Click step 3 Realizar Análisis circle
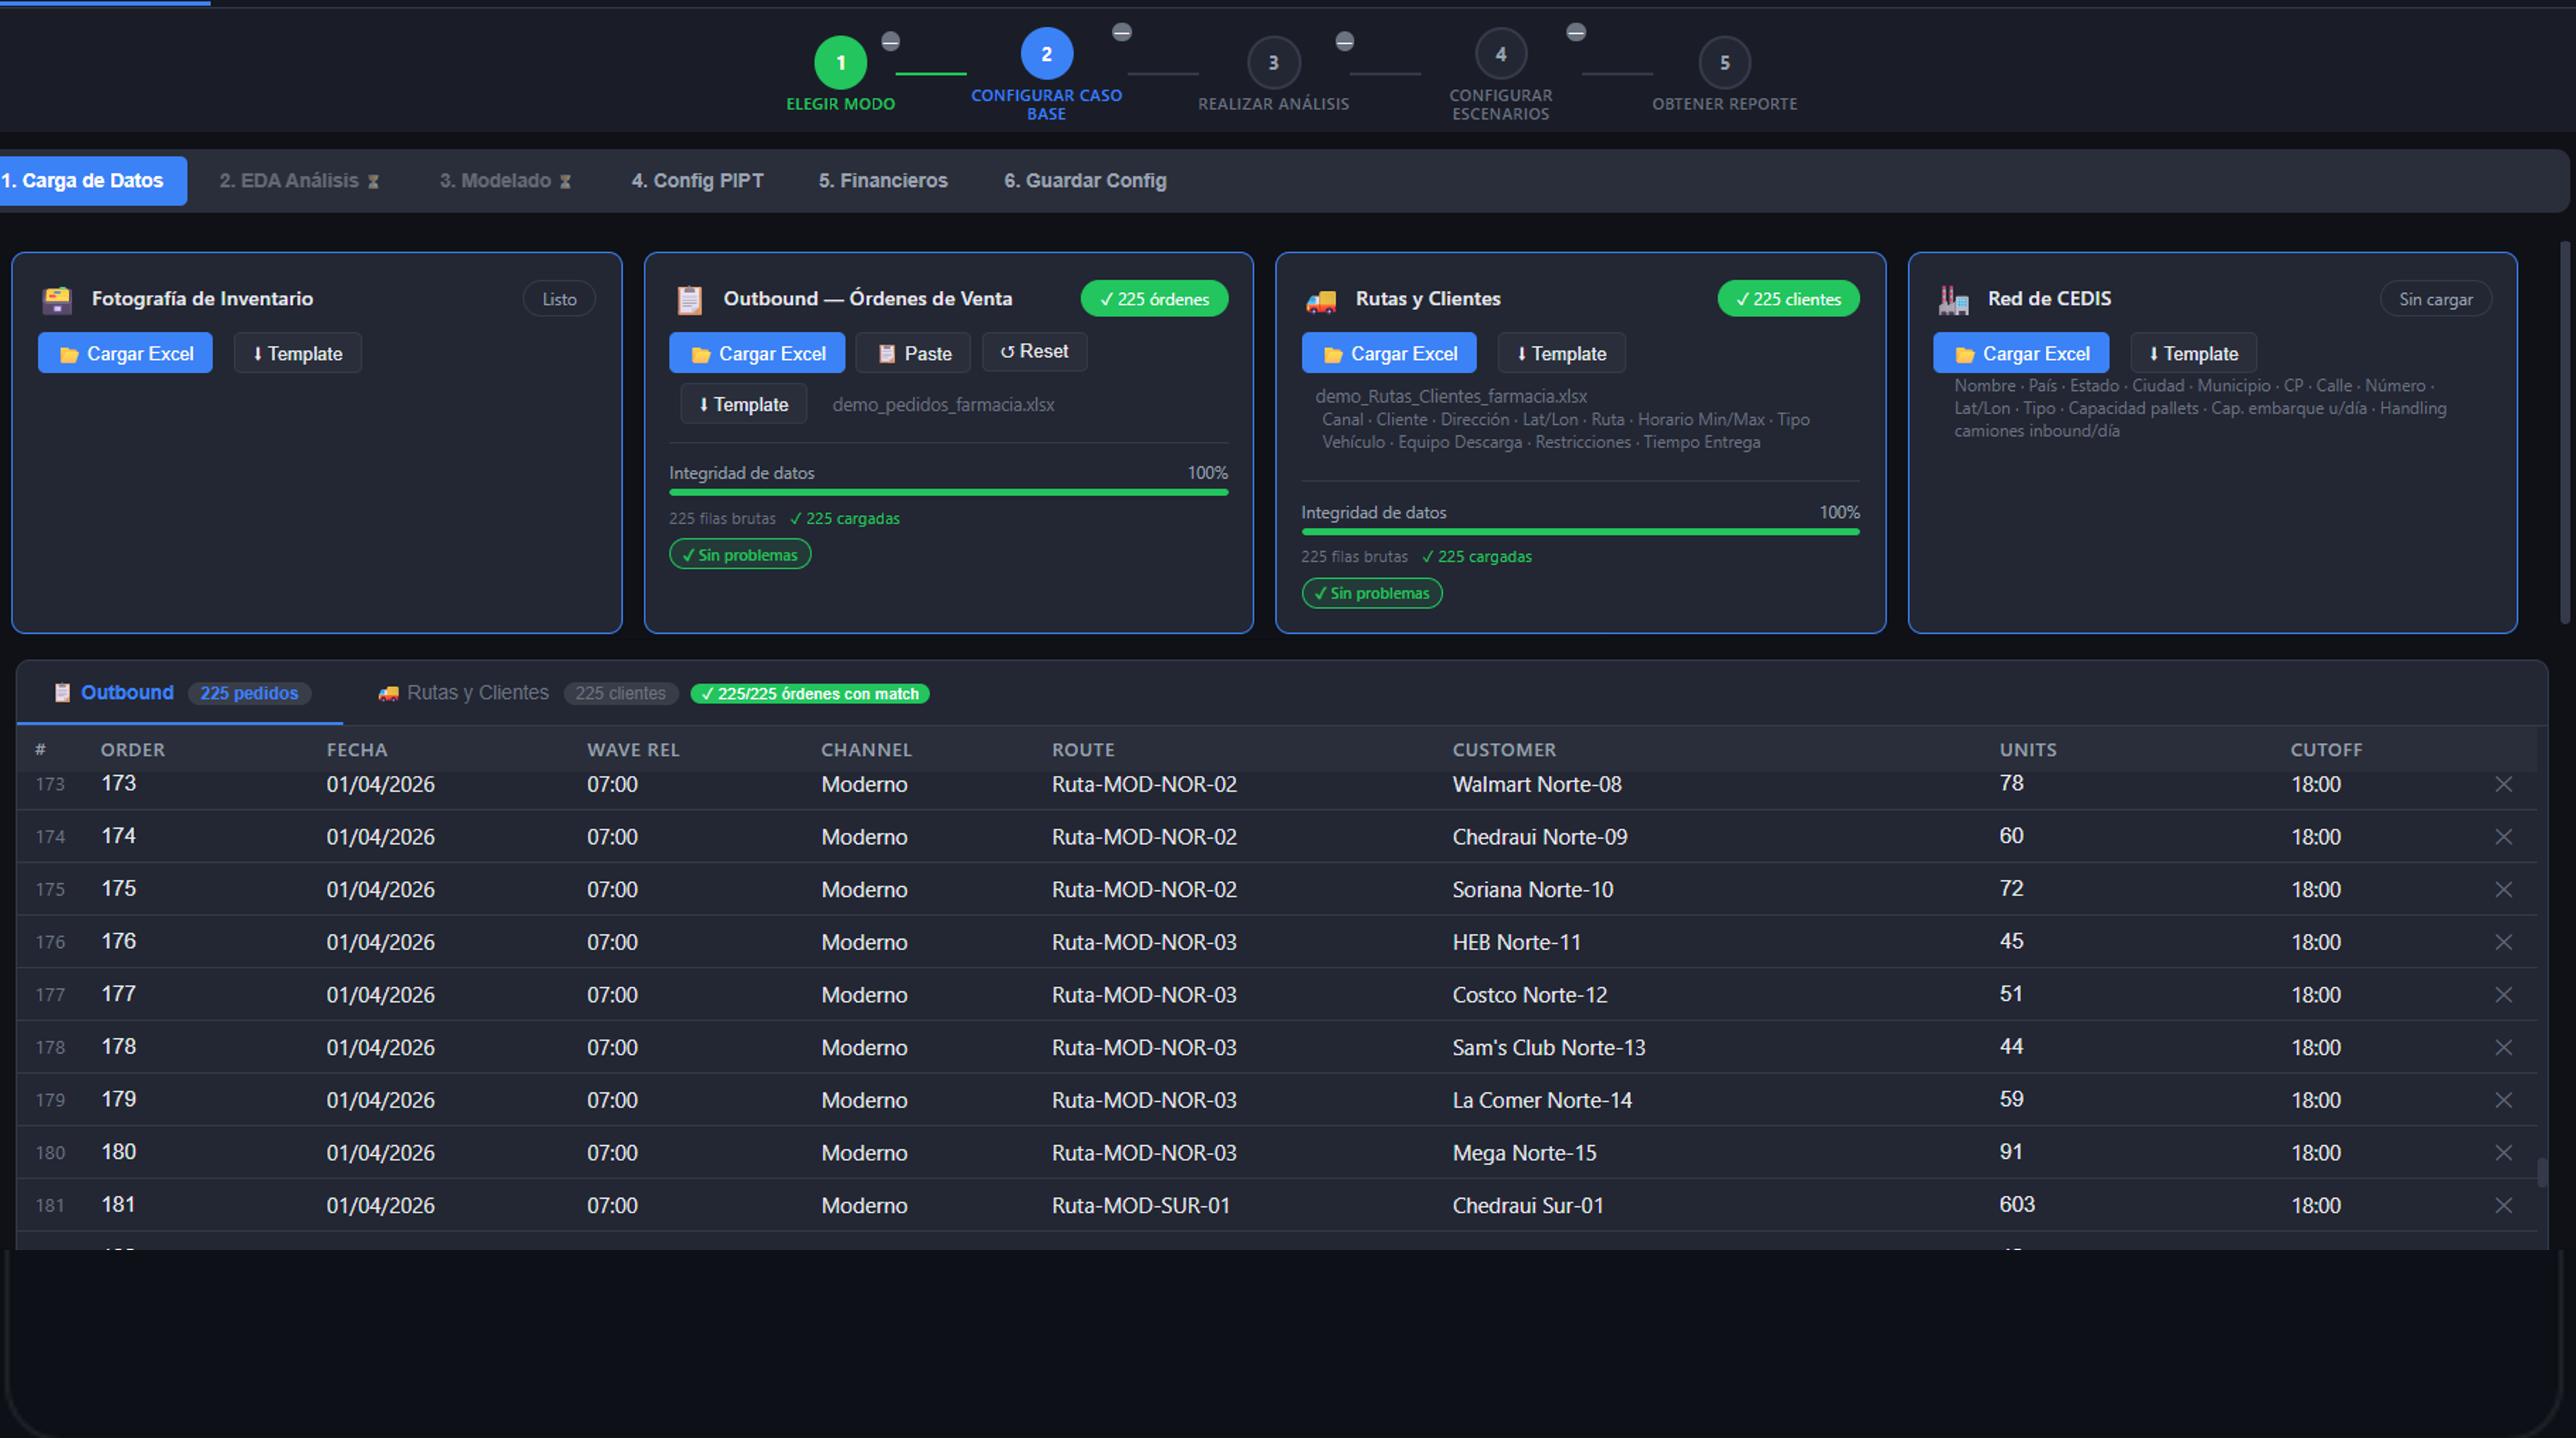The width and height of the screenshot is (2576, 1438). [x=1273, y=62]
